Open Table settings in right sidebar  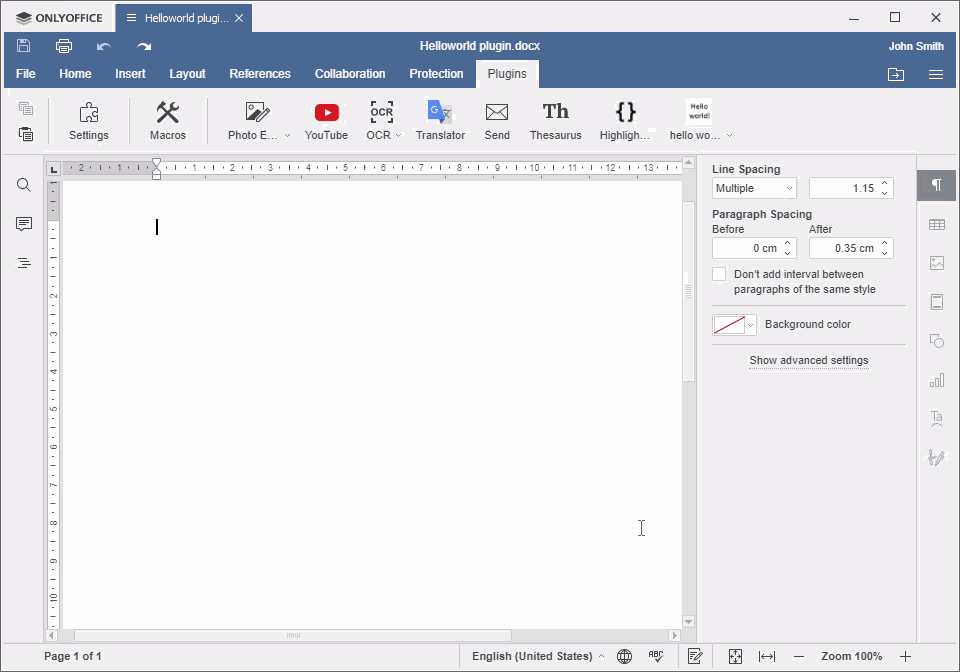pos(937,225)
